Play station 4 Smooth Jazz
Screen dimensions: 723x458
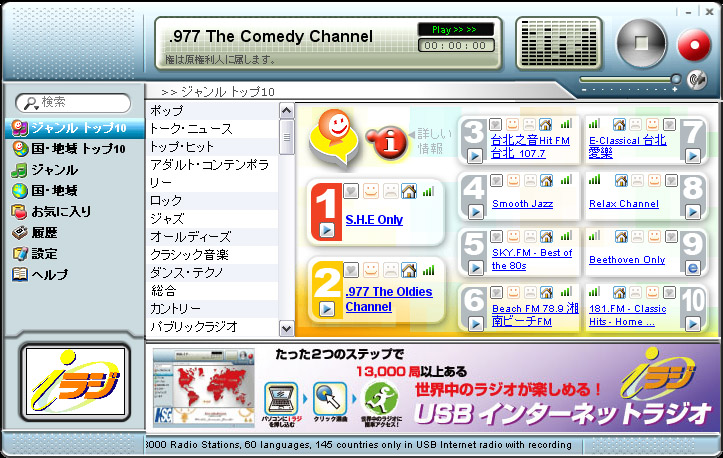point(475,212)
